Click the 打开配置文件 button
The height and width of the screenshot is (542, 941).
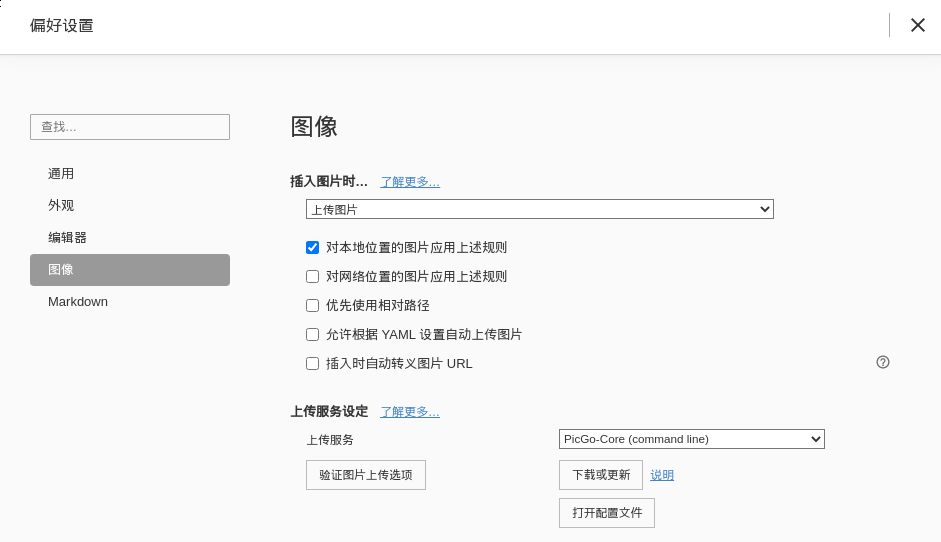coord(607,513)
